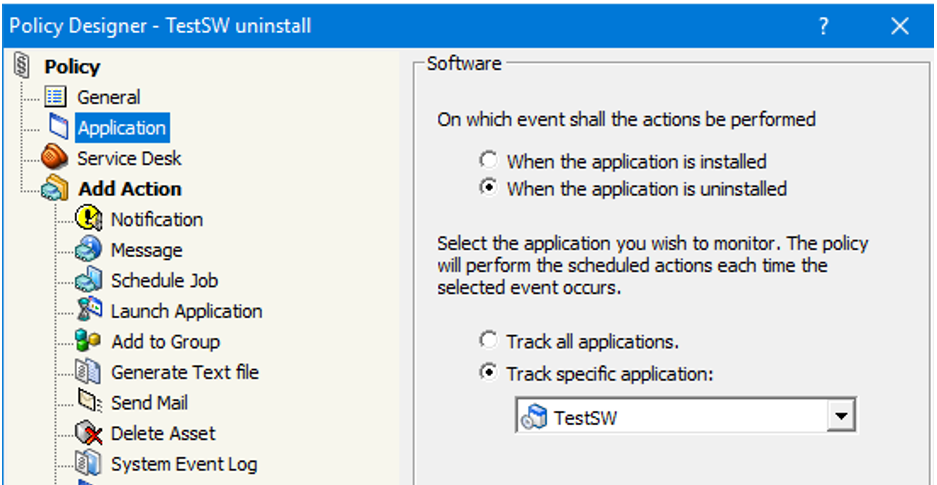This screenshot has width=937, height=485.
Task: Enable 'Track all applications' radio button
Action: point(488,341)
